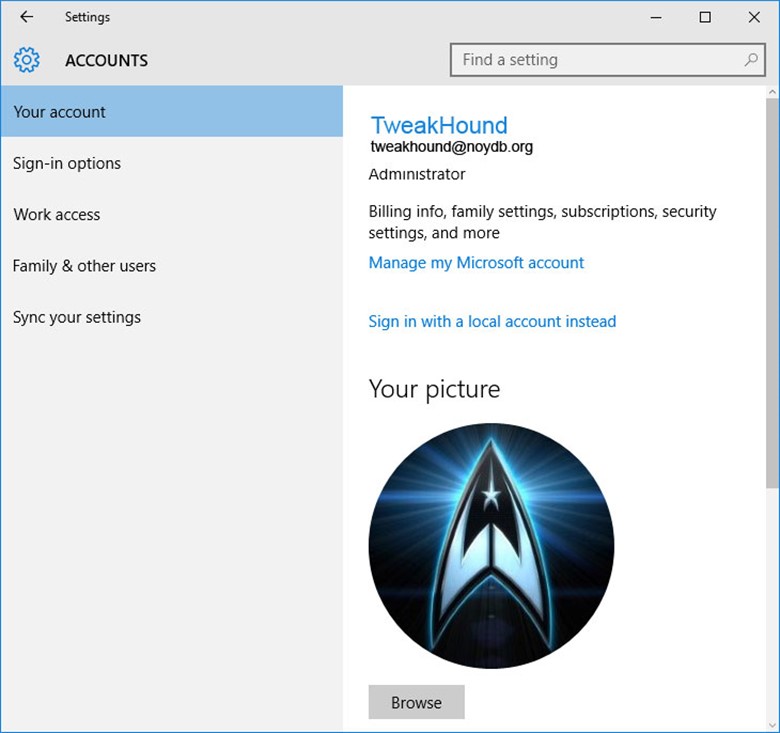The width and height of the screenshot is (780, 733).
Task: Focus the Find a setting field
Action: point(607,60)
